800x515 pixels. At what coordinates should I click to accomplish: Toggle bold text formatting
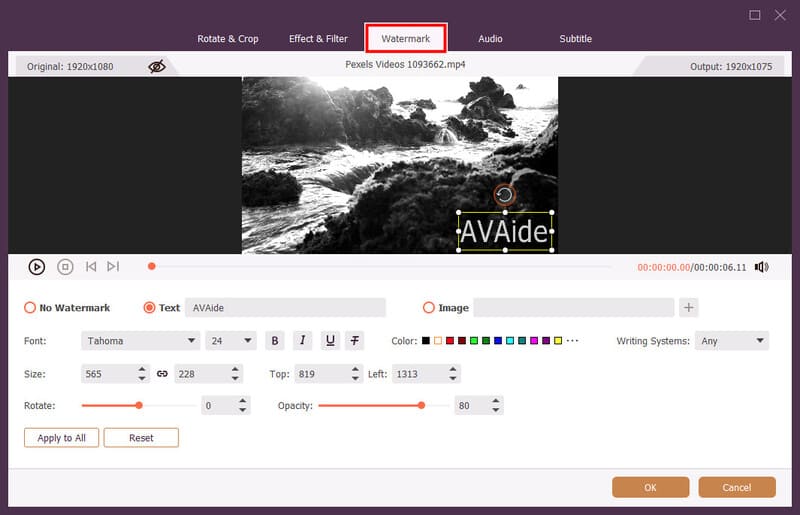point(274,340)
